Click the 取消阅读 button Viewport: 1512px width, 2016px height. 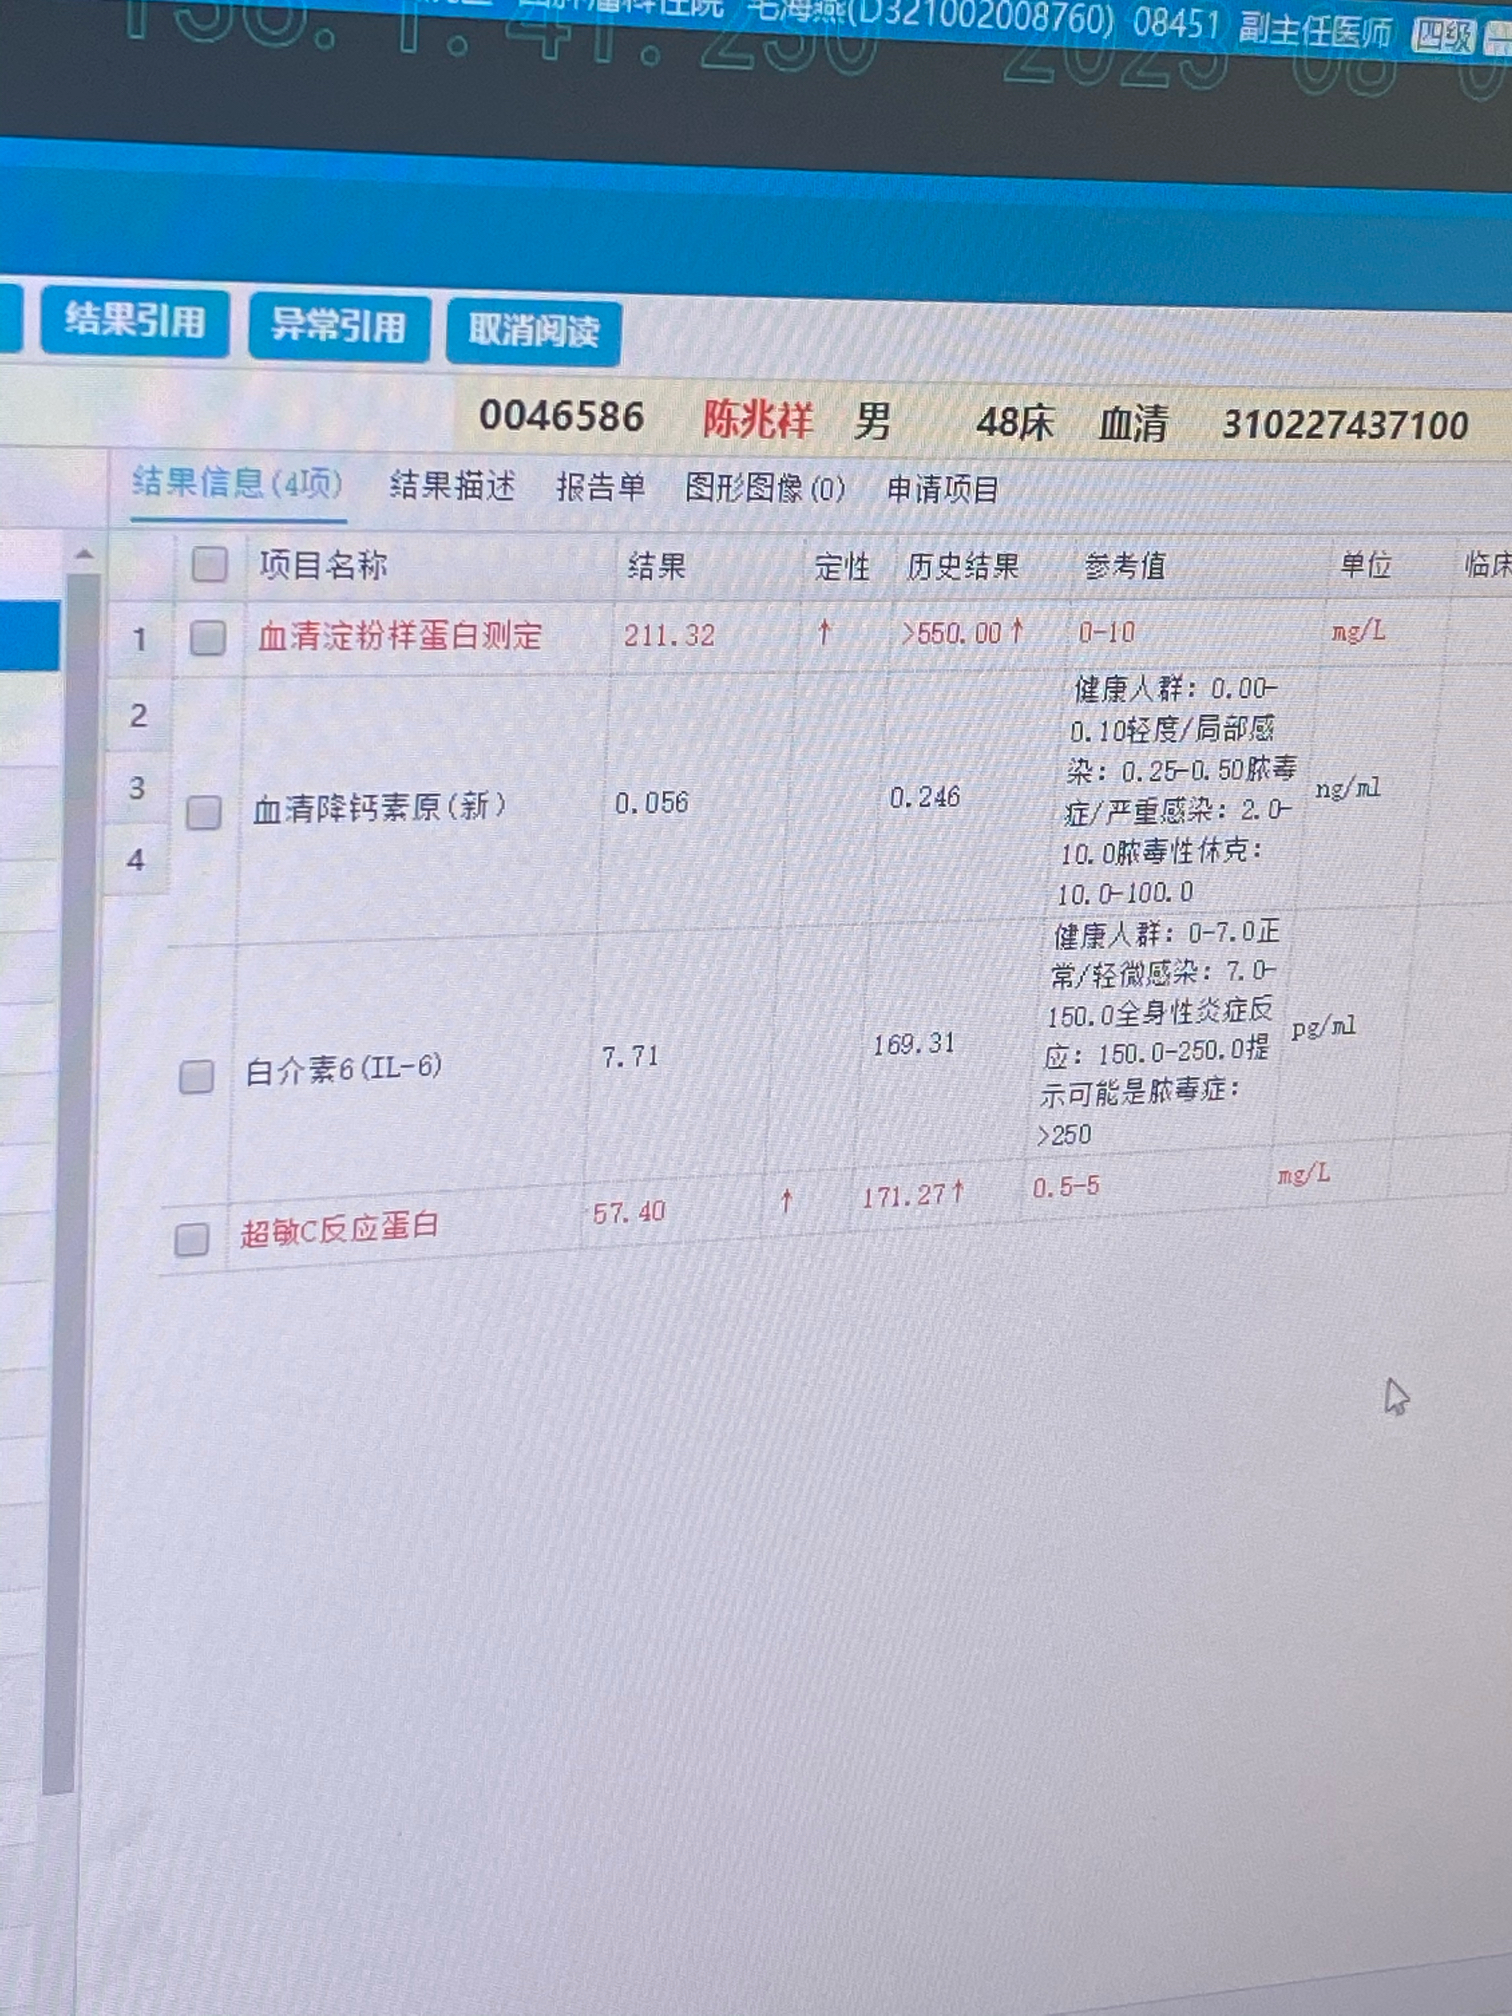(533, 331)
